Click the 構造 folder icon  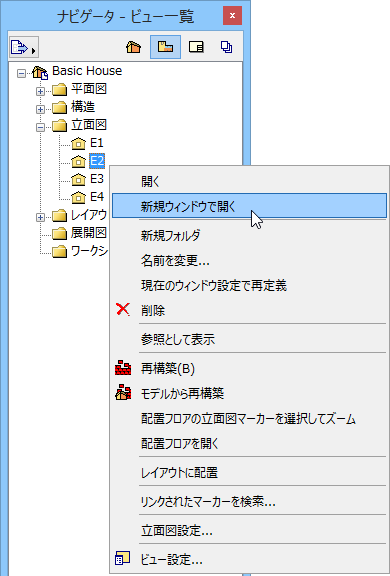click(x=59, y=107)
